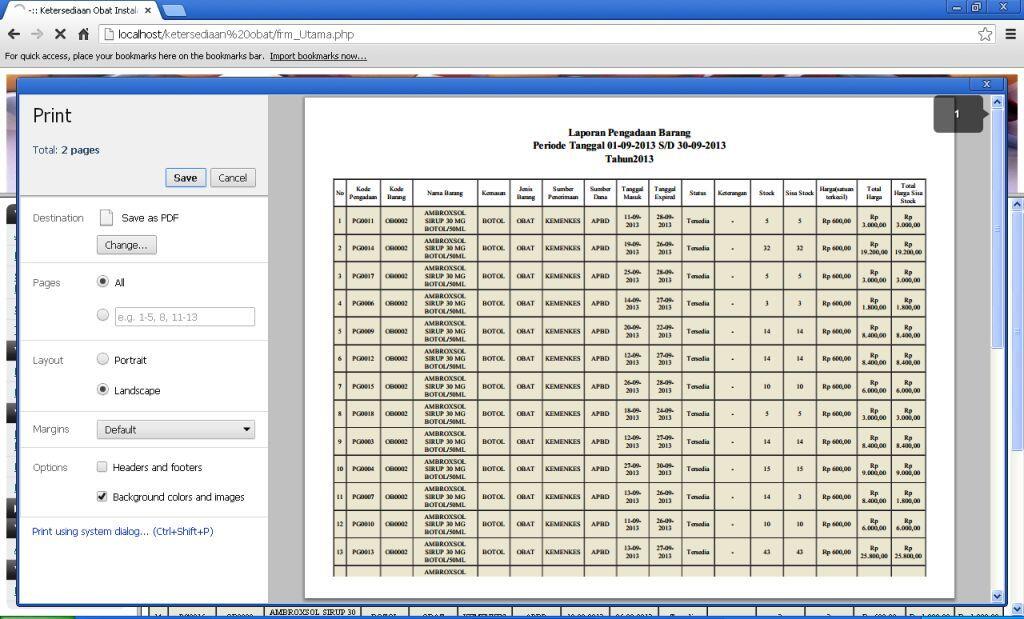Bookmark this page with star icon
Screen dimensions: 1024x619
click(985, 34)
